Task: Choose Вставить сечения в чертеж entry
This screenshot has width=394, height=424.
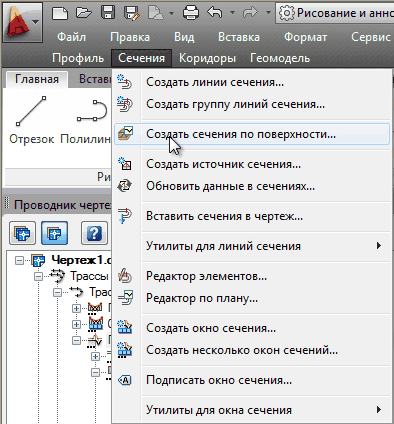Action: point(252,216)
